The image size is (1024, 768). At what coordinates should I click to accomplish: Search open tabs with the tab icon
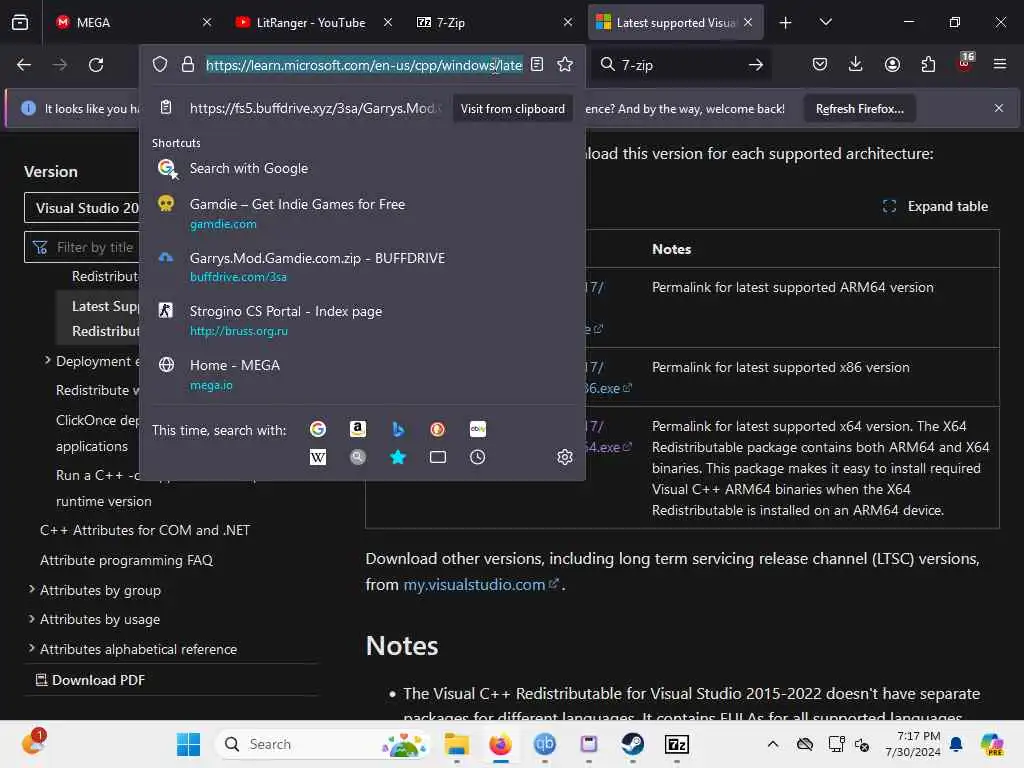click(438, 457)
